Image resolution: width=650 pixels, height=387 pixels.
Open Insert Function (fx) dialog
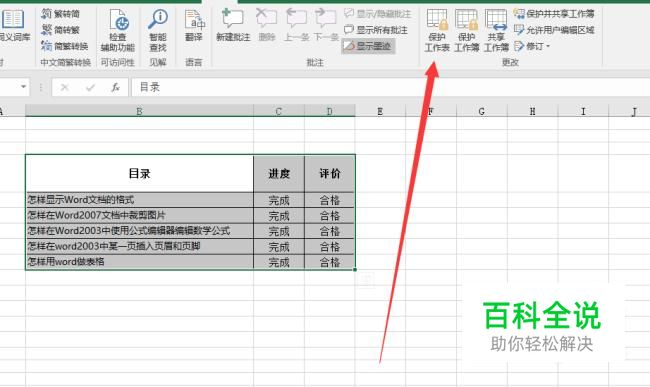point(115,87)
